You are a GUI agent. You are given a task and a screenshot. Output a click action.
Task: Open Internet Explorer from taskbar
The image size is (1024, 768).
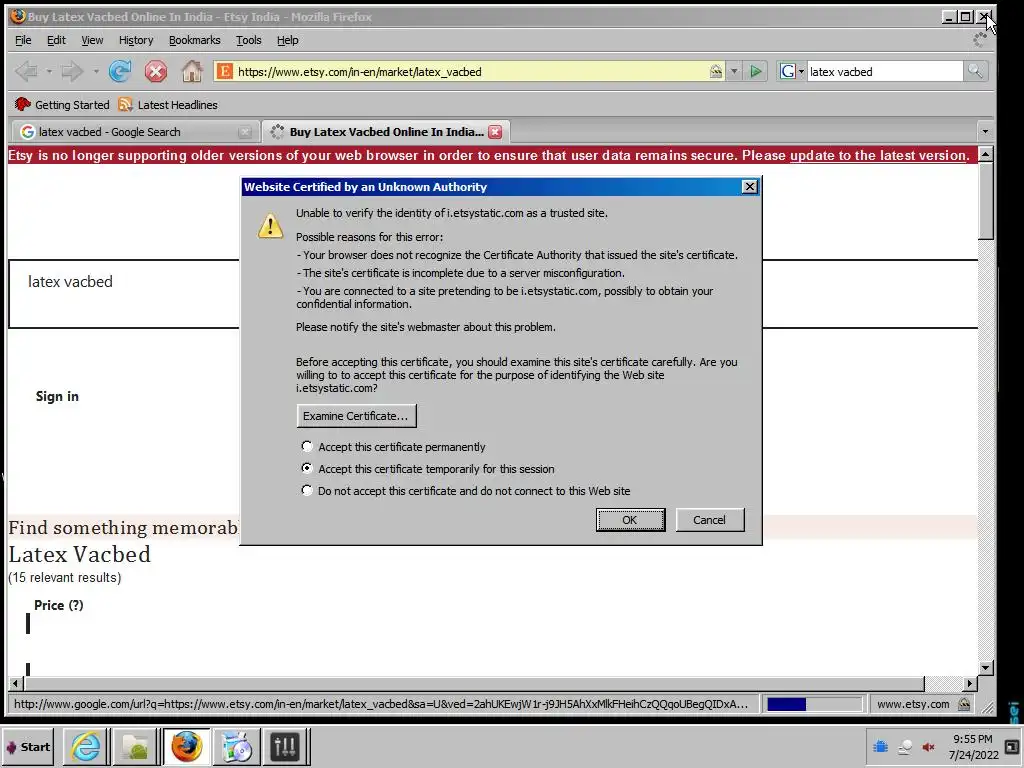[86, 746]
